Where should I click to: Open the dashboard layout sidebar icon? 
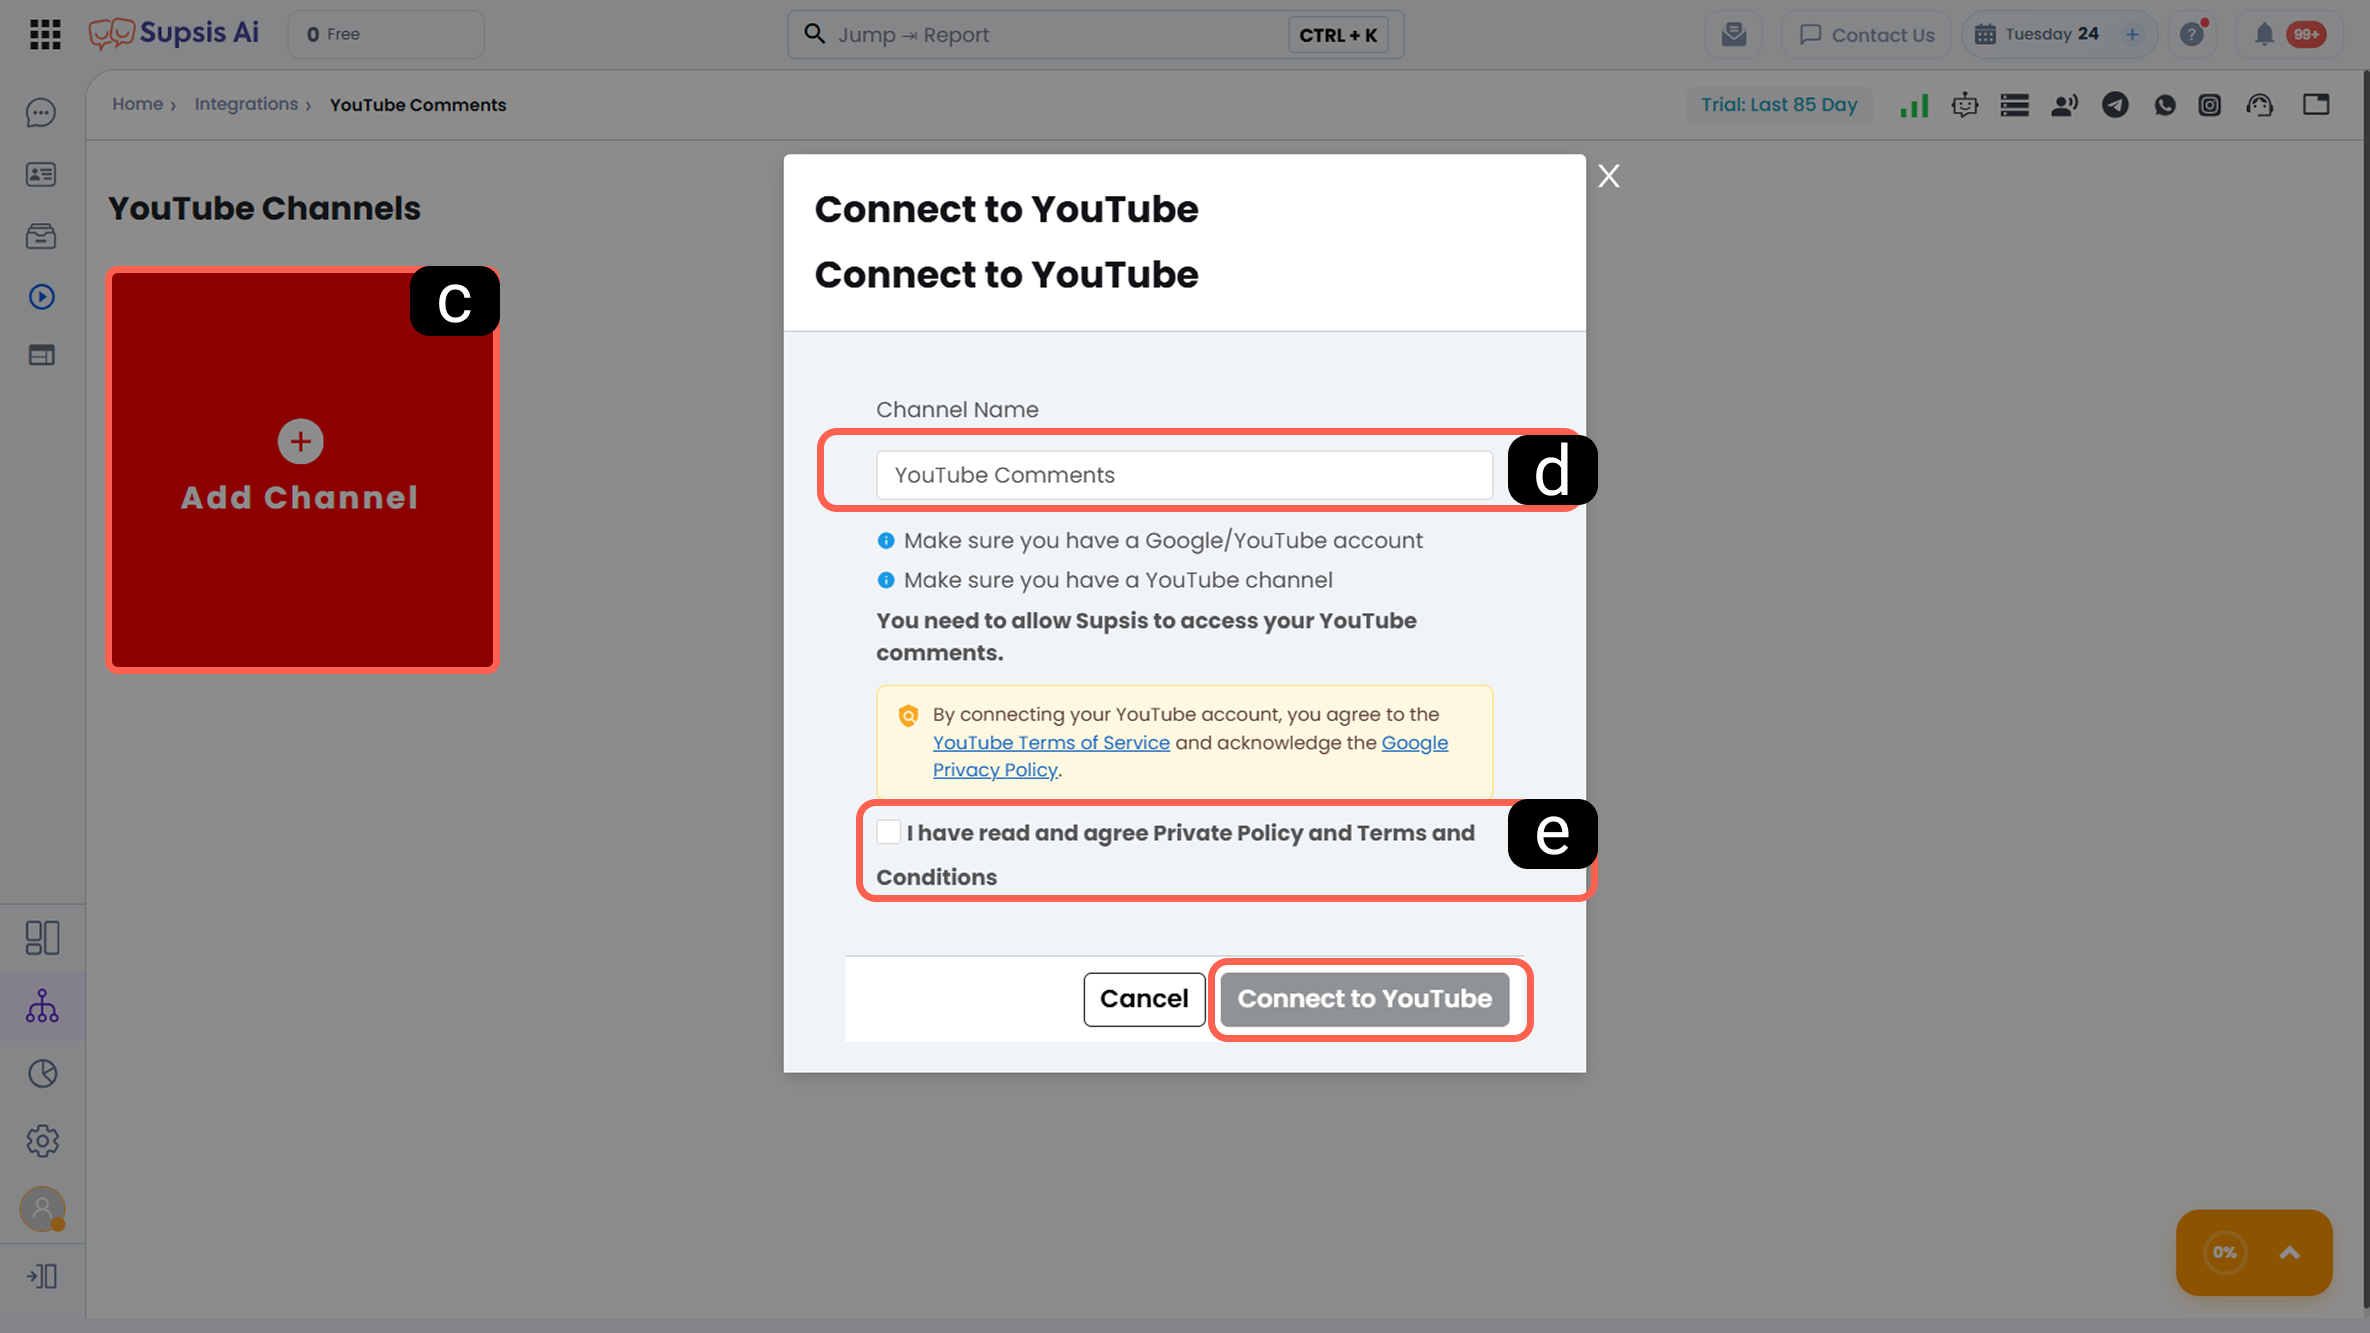click(42, 937)
